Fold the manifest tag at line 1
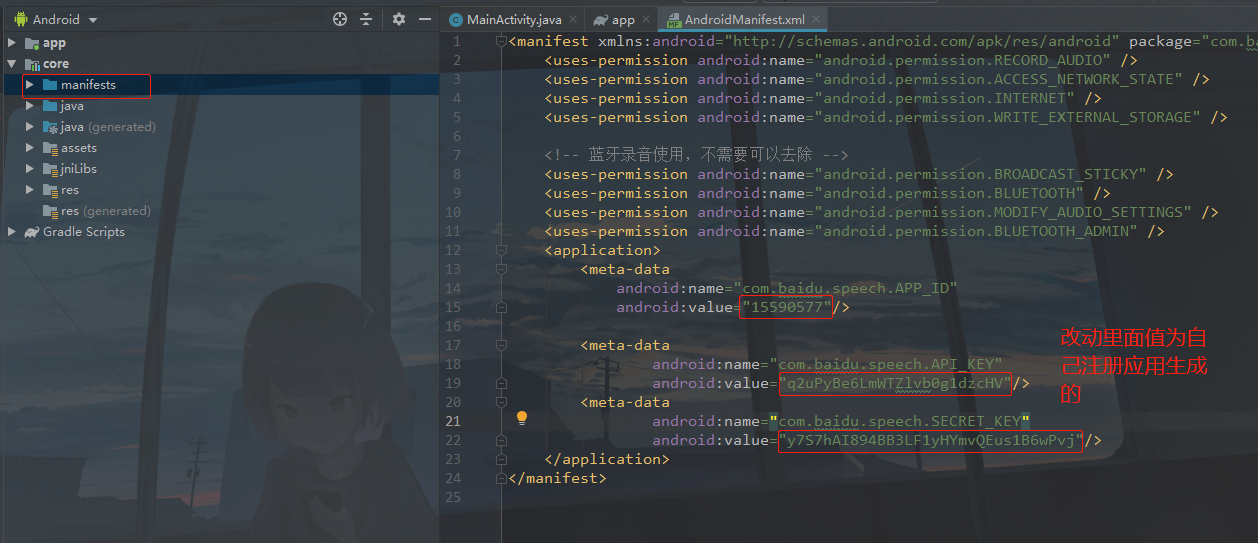 coord(500,41)
